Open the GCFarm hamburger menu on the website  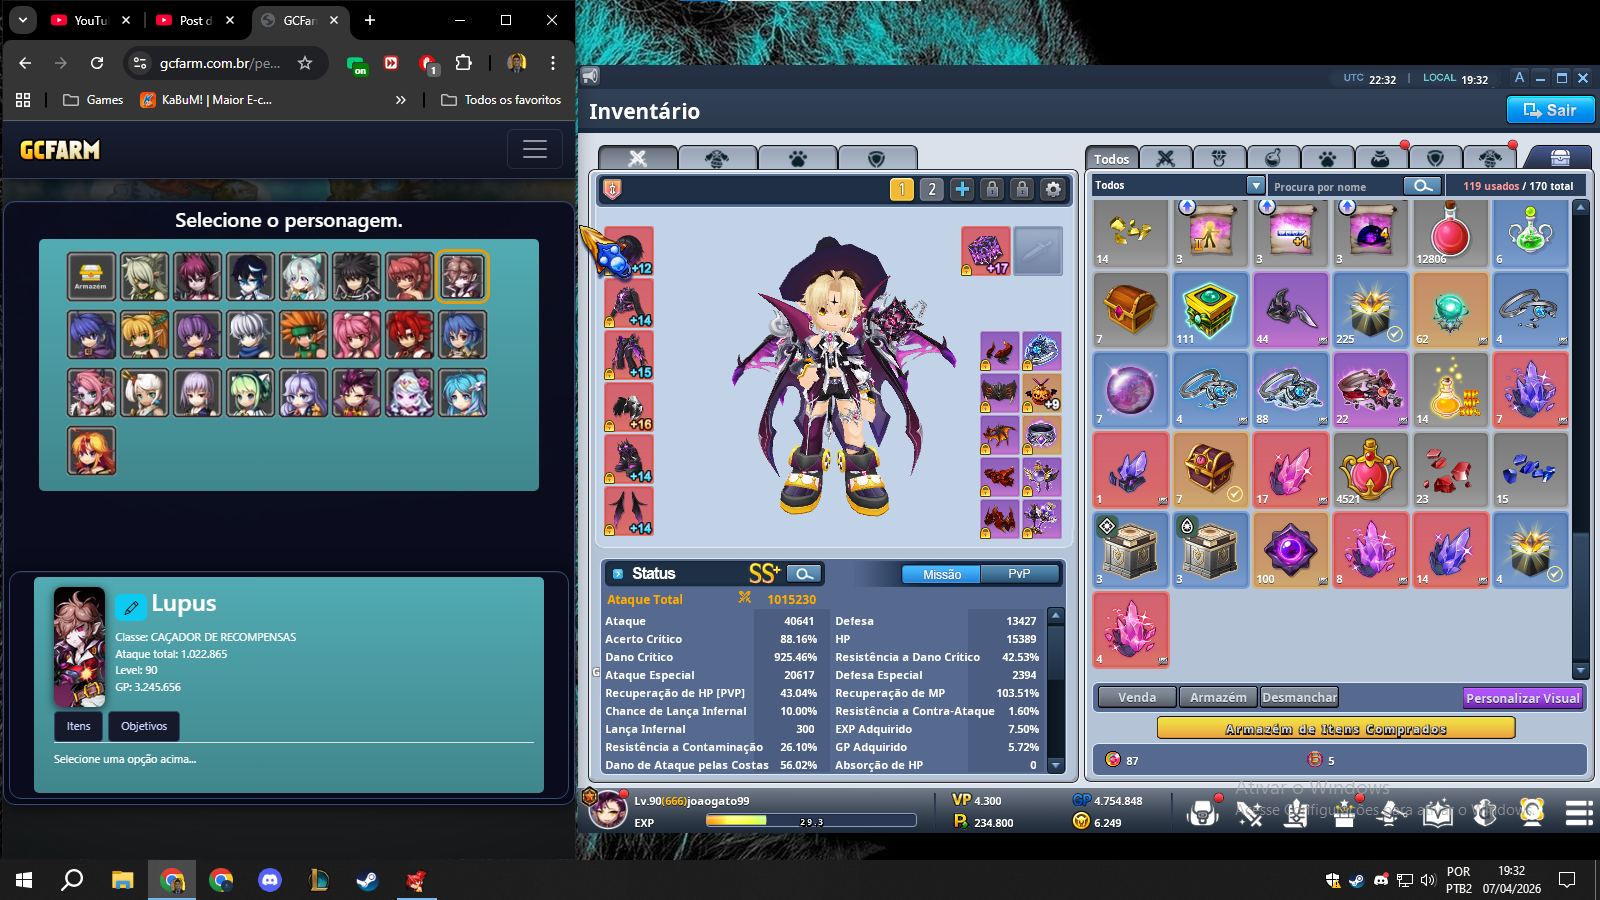tap(535, 150)
